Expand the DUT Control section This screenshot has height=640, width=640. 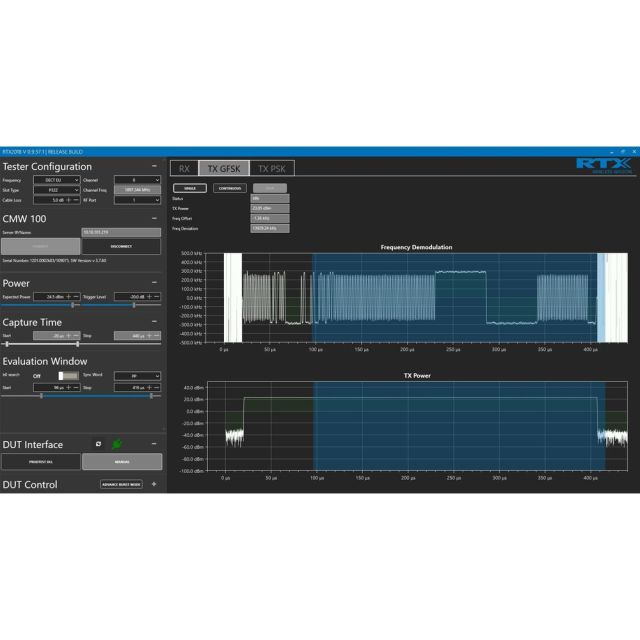[x=154, y=485]
